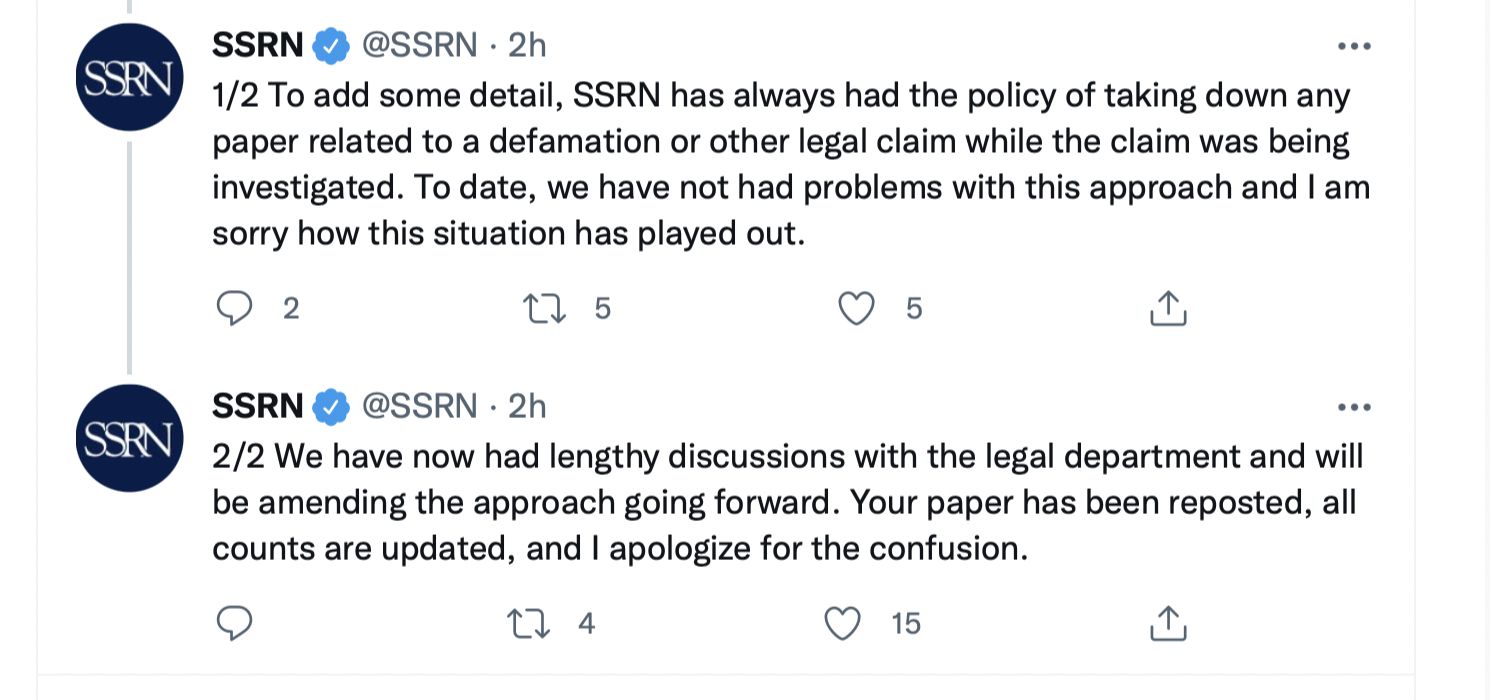Screen dimensions: 1490x700
Task: Reply to the 1/2 SSRN tweet
Action: click(234, 309)
